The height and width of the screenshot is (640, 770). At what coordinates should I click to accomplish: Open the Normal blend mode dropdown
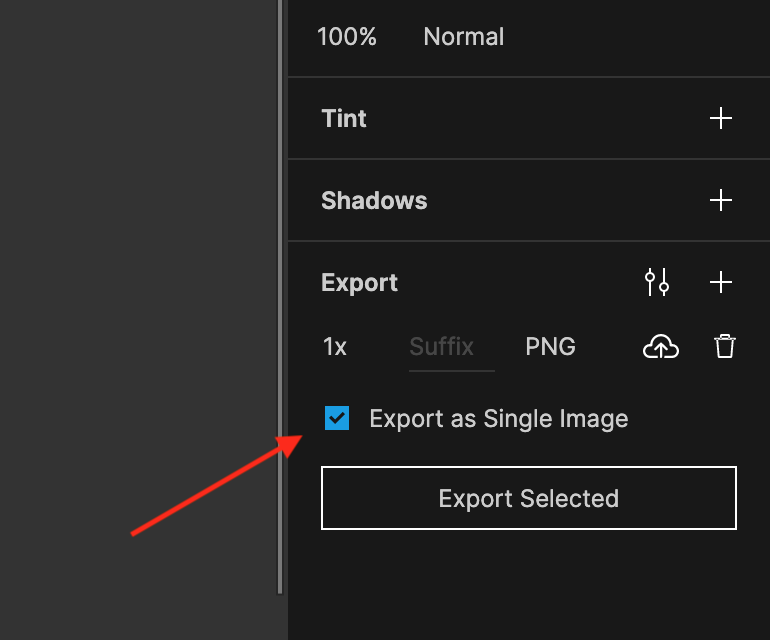click(464, 37)
